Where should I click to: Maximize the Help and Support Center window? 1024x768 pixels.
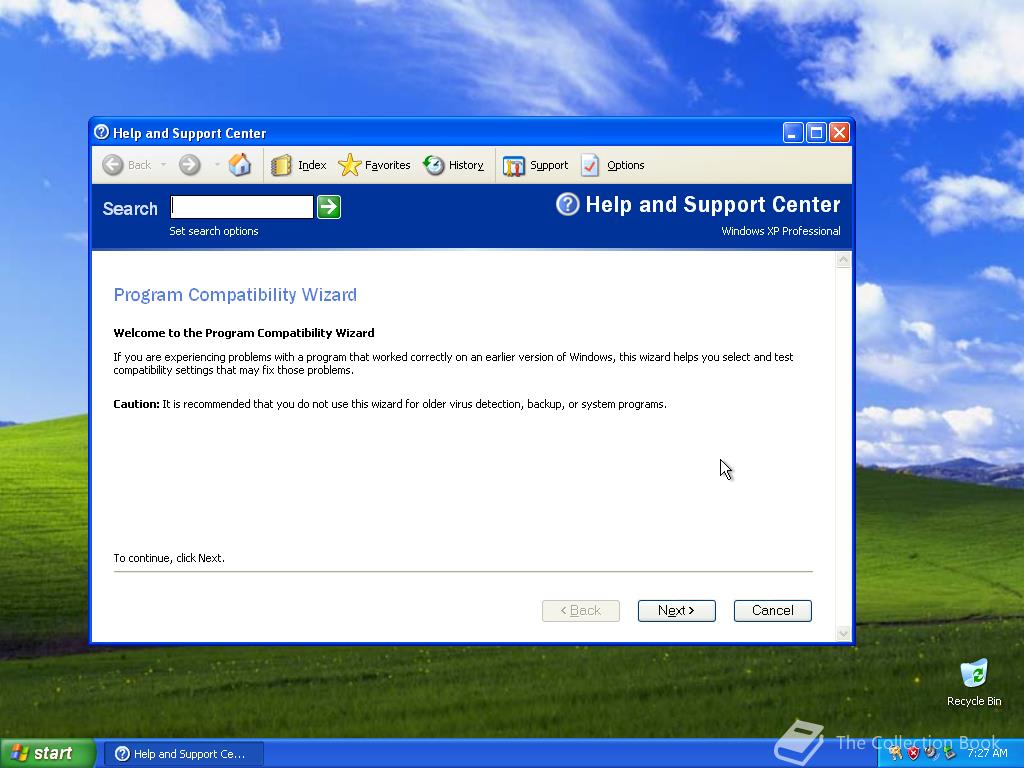pyautogui.click(x=816, y=133)
